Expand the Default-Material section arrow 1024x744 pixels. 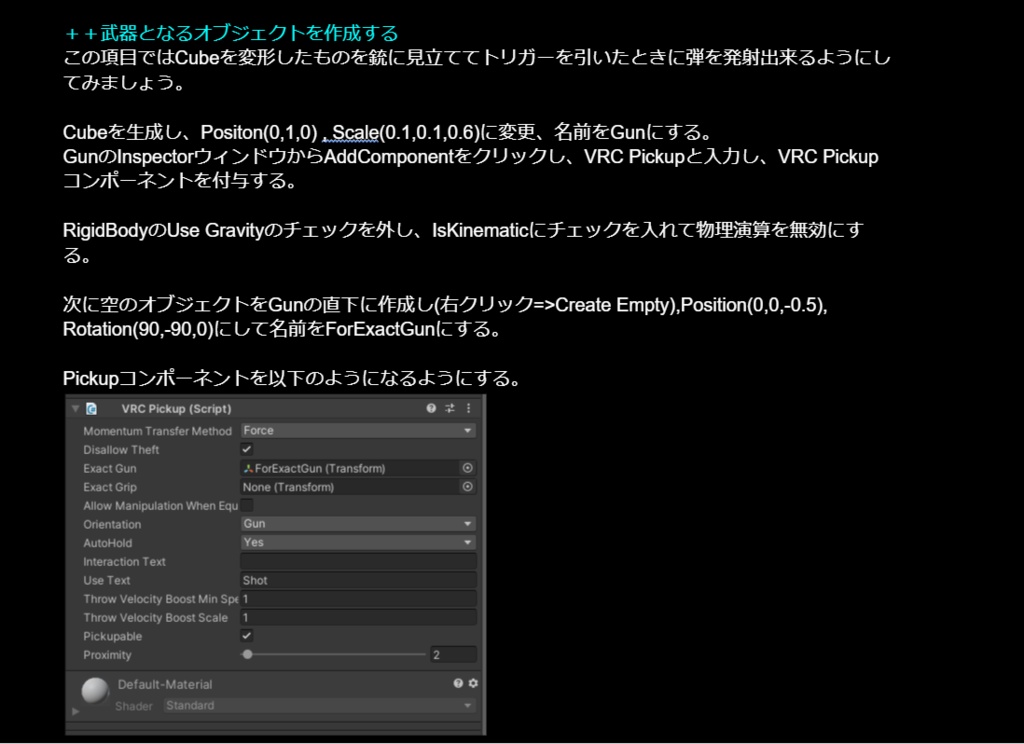tap(76, 712)
